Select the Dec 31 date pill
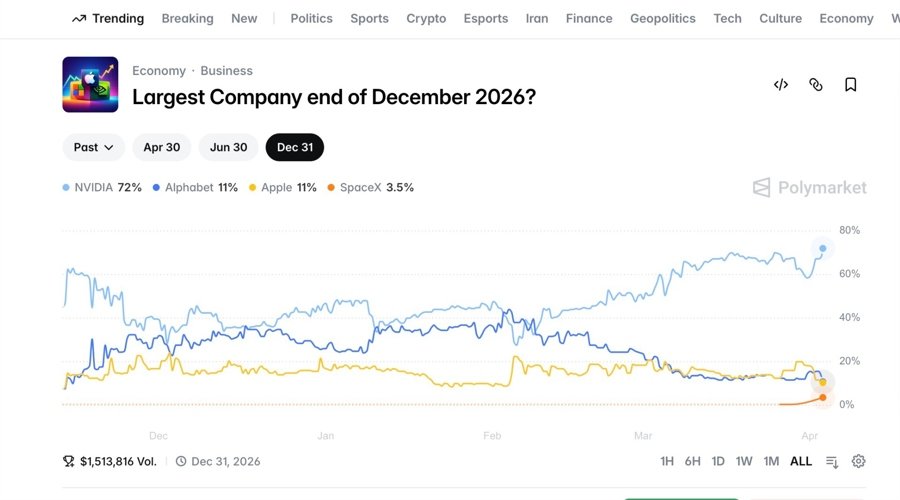This screenshot has width=900, height=500. point(295,147)
